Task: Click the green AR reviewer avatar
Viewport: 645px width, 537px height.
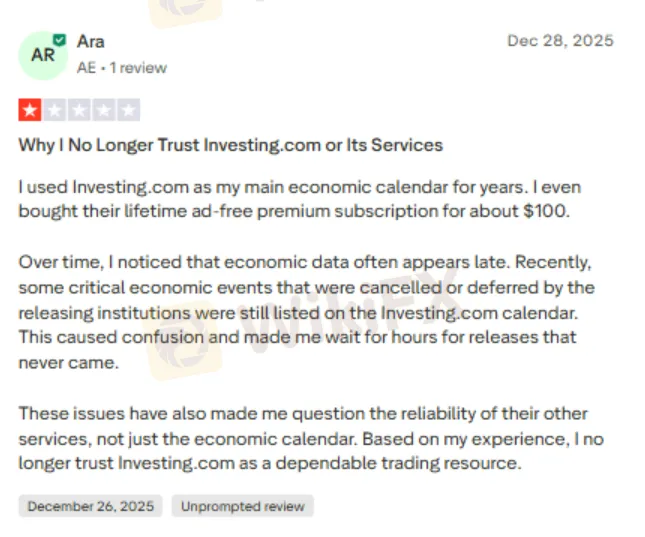Action: pyautogui.click(x=43, y=55)
